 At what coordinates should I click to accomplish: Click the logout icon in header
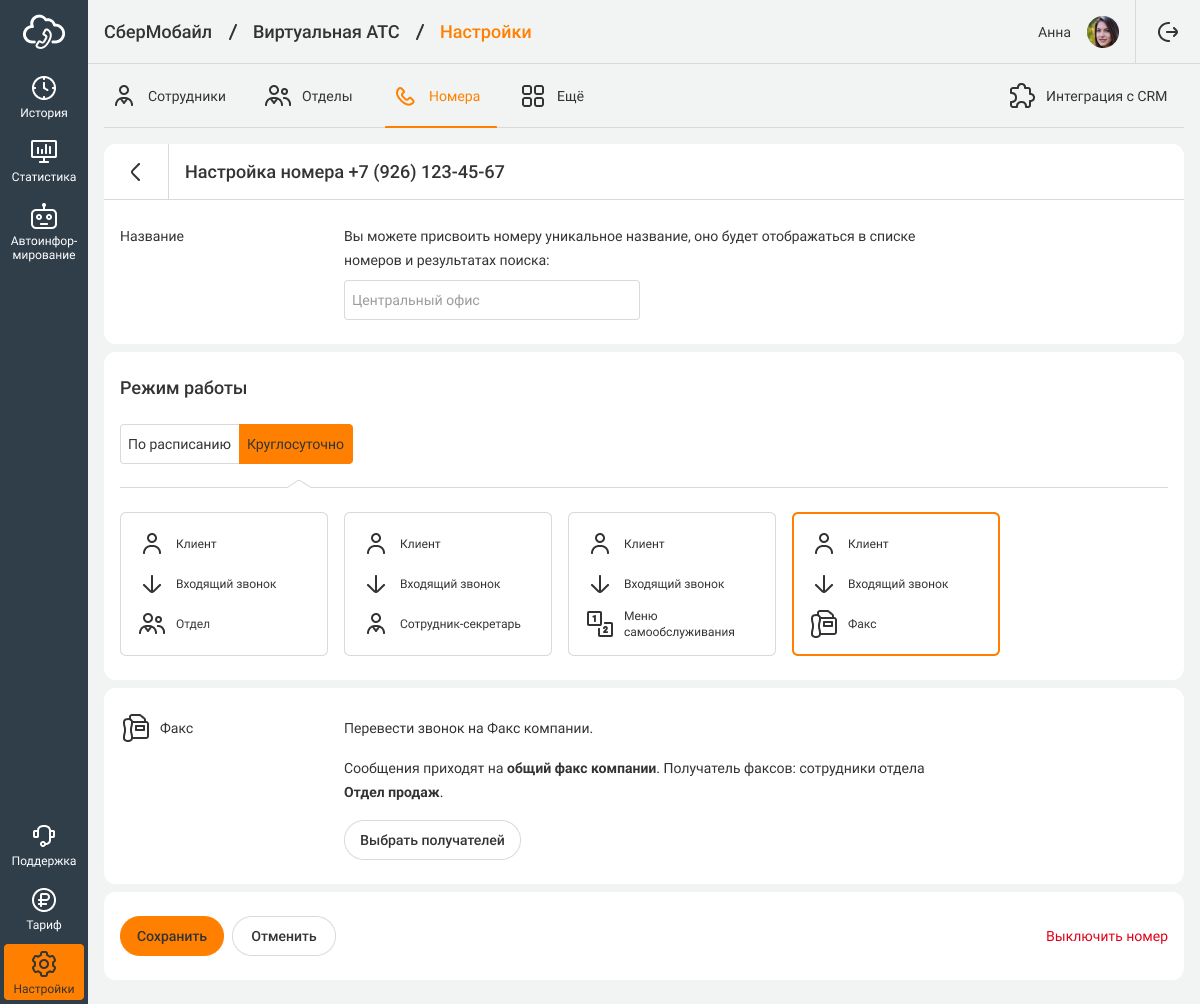click(x=1167, y=32)
